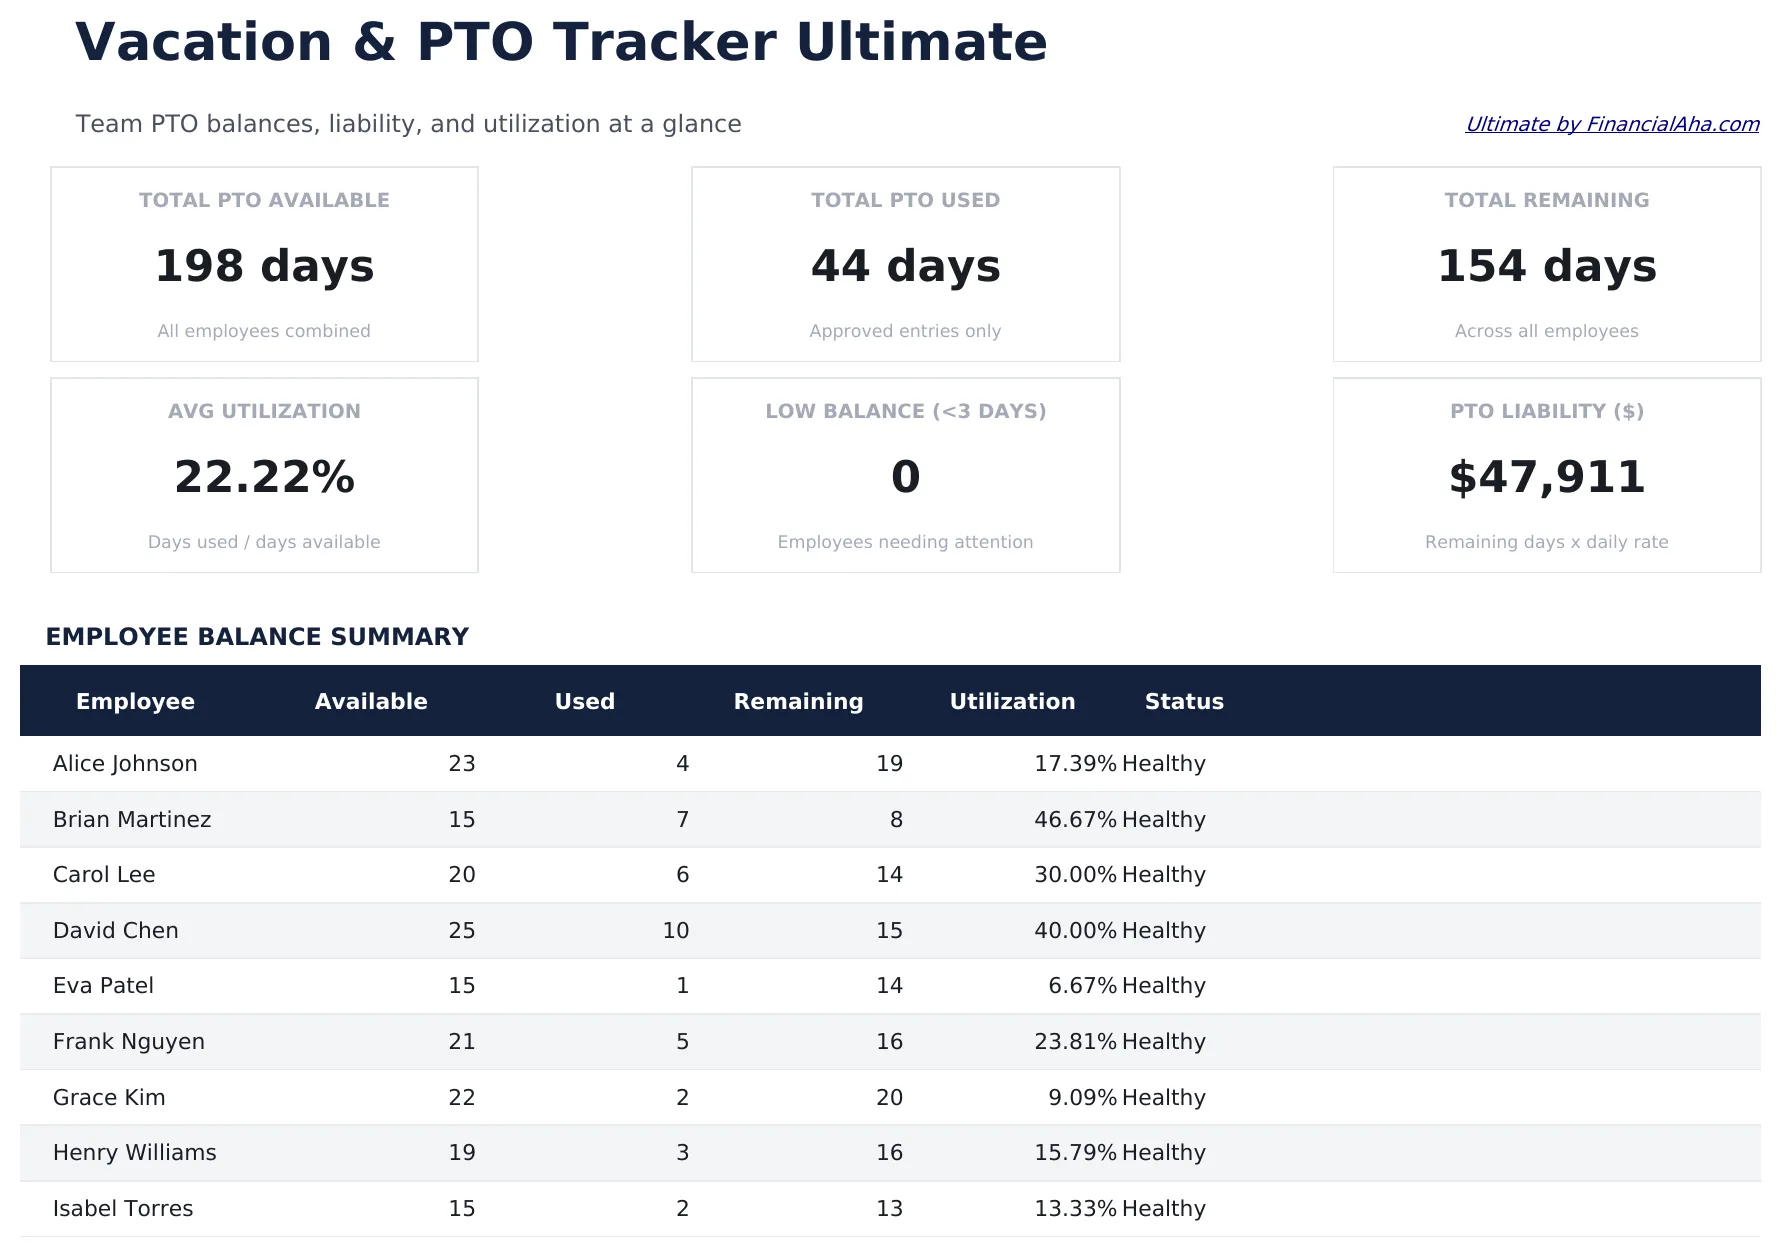Click the Avg Utilization summary card
Image resolution: width=1782 pixels, height=1257 pixels.
click(264, 475)
